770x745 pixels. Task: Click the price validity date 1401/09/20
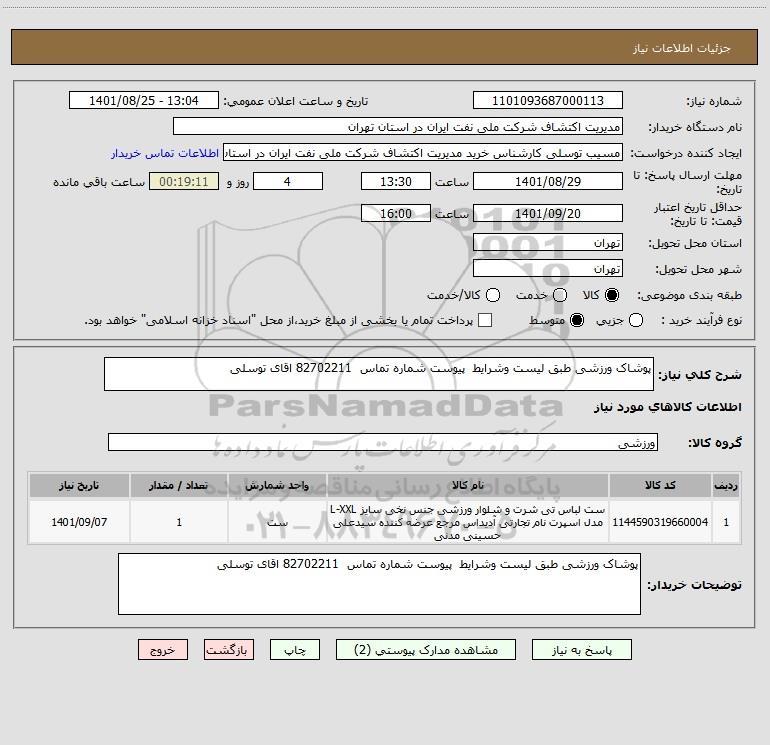click(548, 213)
